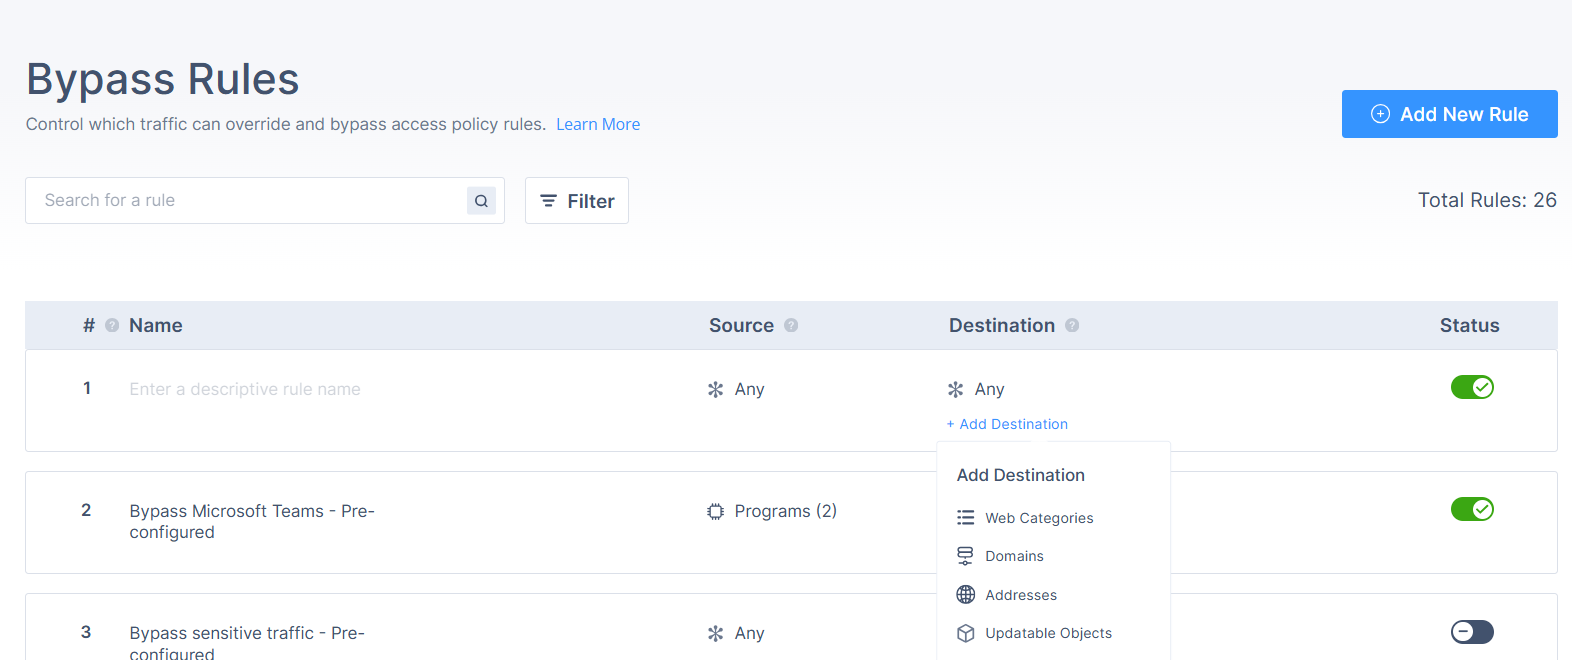The width and height of the screenshot is (1572, 660).
Task: Click the Add New Rule button
Action: (1449, 114)
